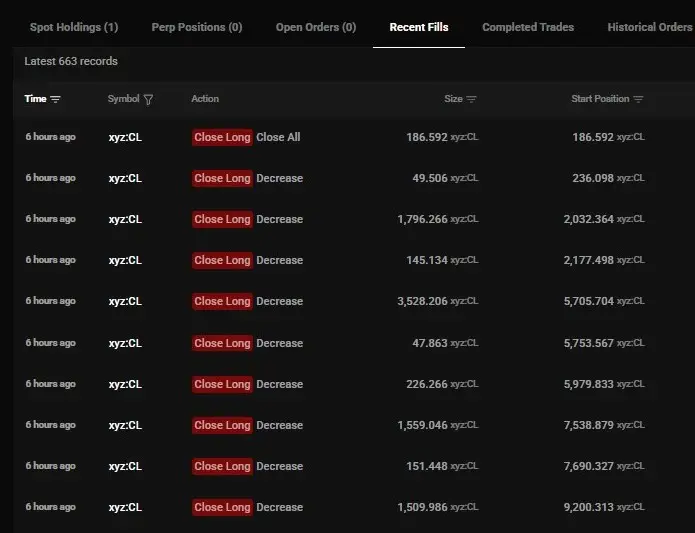Sort by the Start Position column icon
The width and height of the screenshot is (695, 533).
pyautogui.click(x=638, y=99)
